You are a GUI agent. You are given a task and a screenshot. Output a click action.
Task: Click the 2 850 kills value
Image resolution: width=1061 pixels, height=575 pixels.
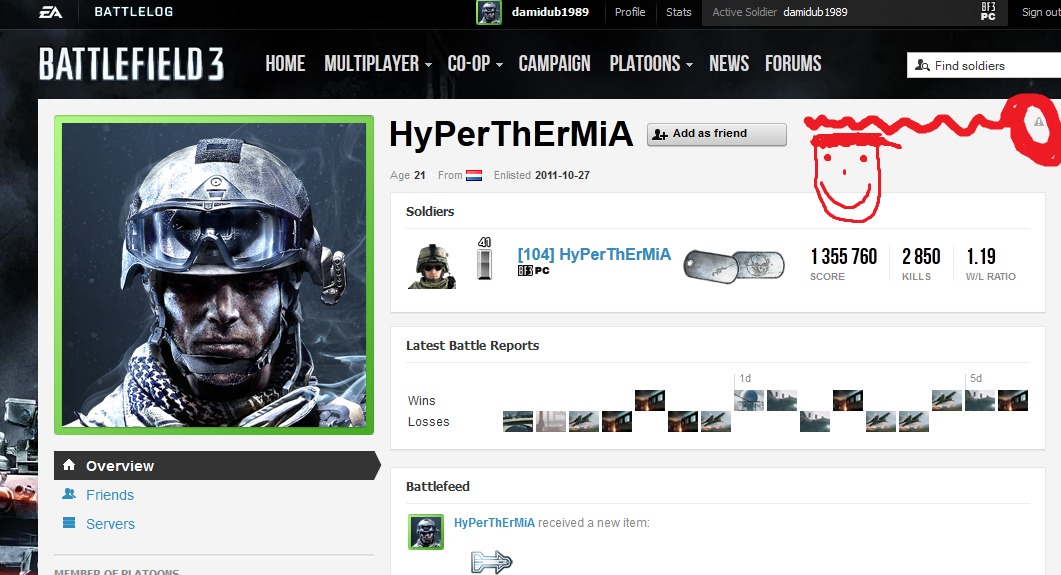921,257
